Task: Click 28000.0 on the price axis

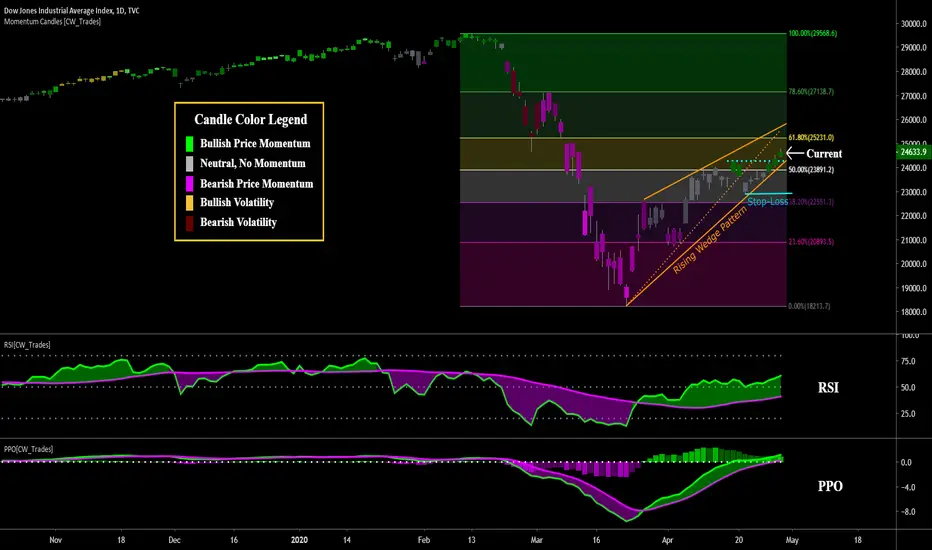Action: (x=914, y=72)
